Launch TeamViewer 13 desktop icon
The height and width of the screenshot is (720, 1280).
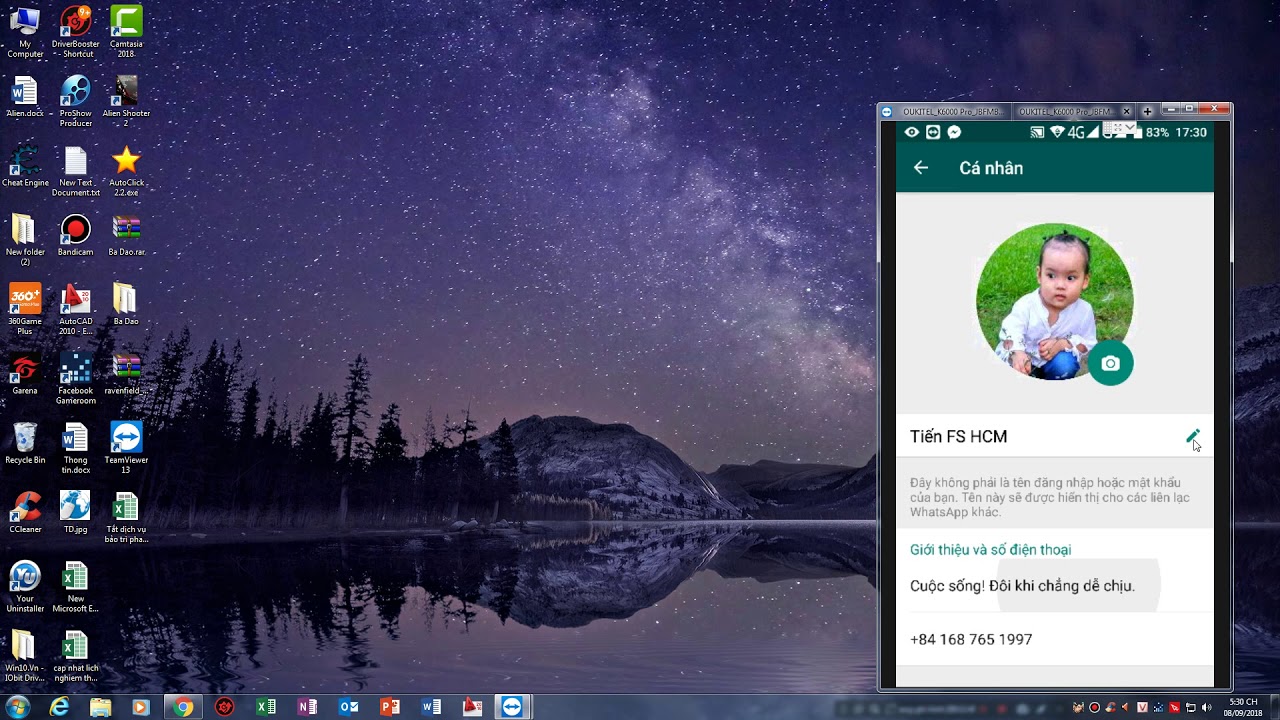(x=126, y=448)
